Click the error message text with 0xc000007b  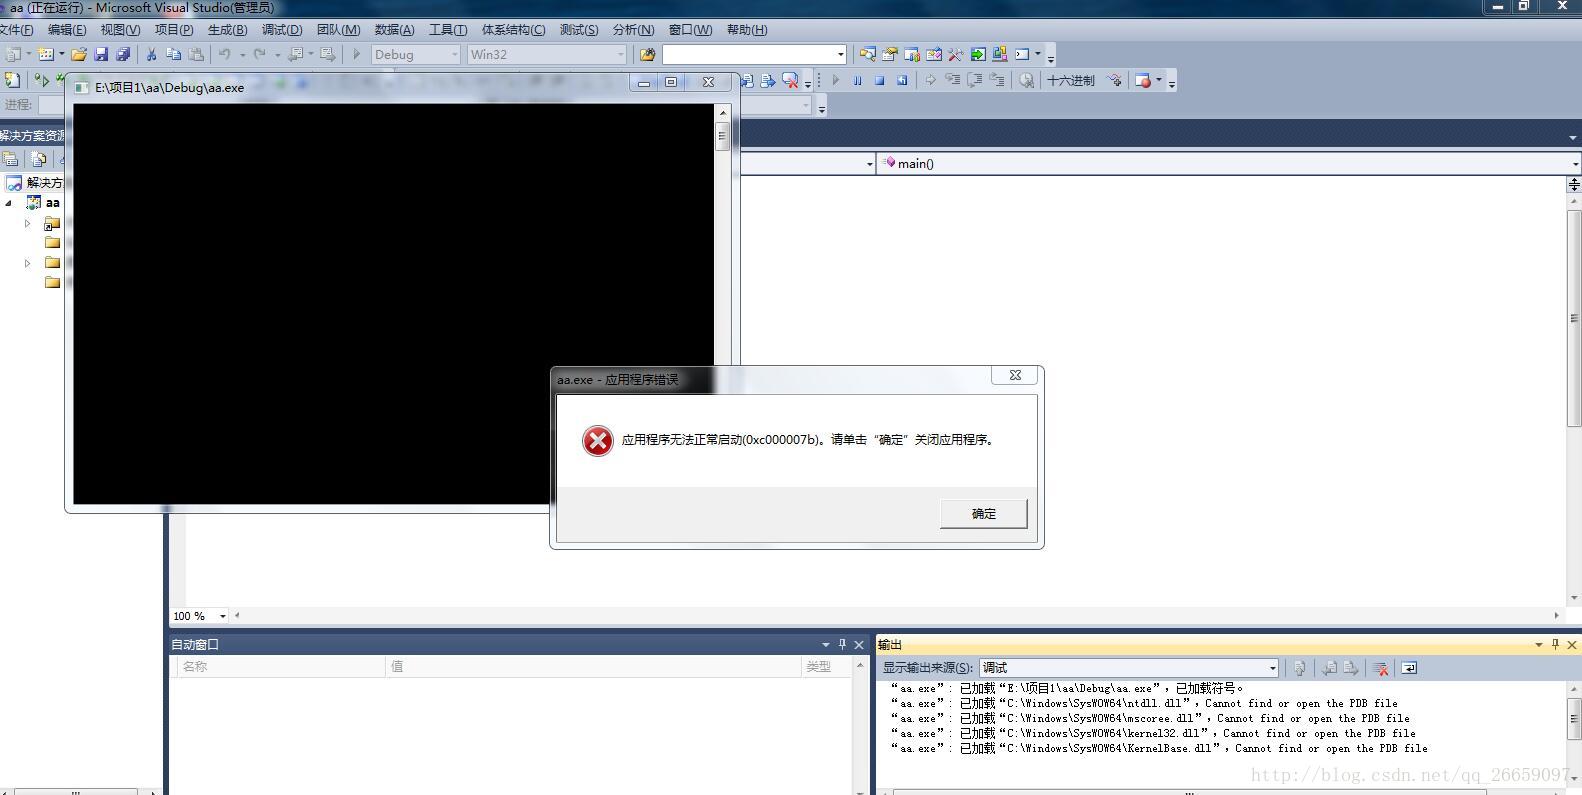point(809,440)
